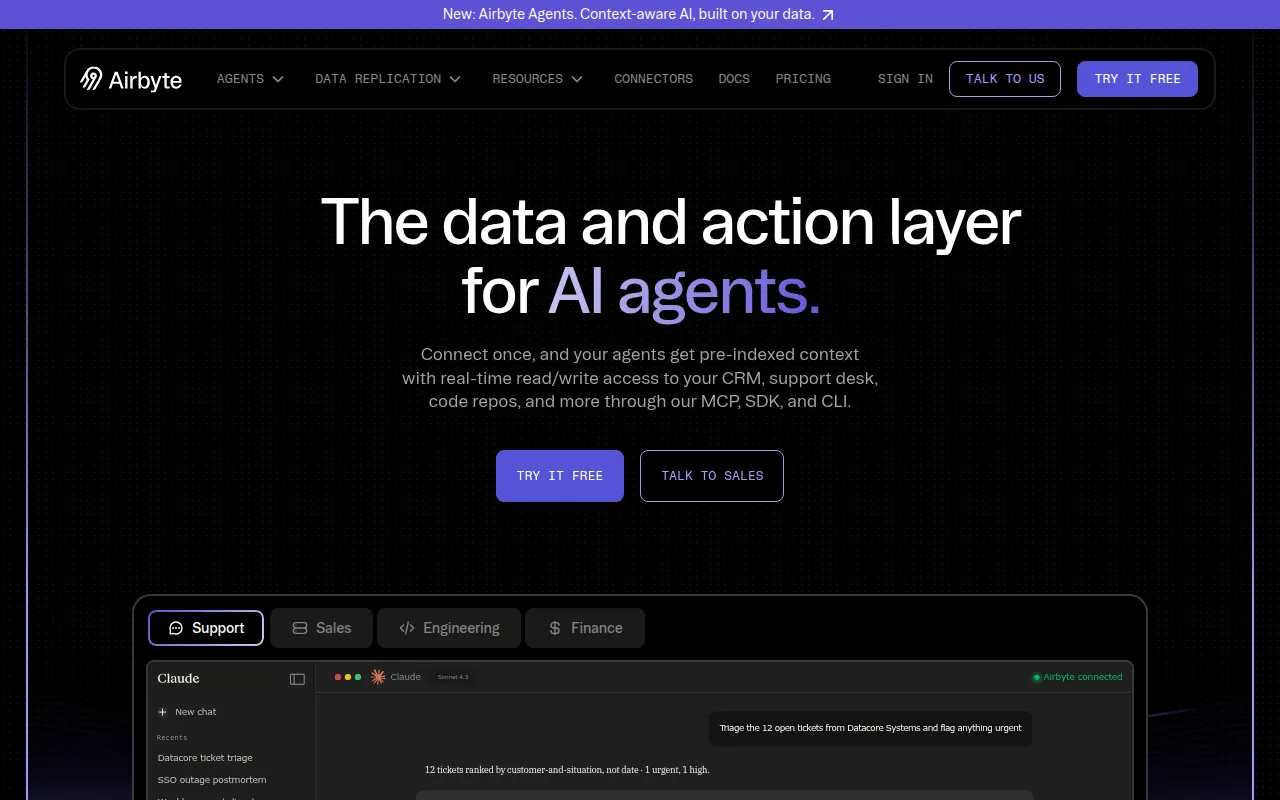Select the Support tab
Viewport: 1280px width, 800px height.
click(206, 628)
